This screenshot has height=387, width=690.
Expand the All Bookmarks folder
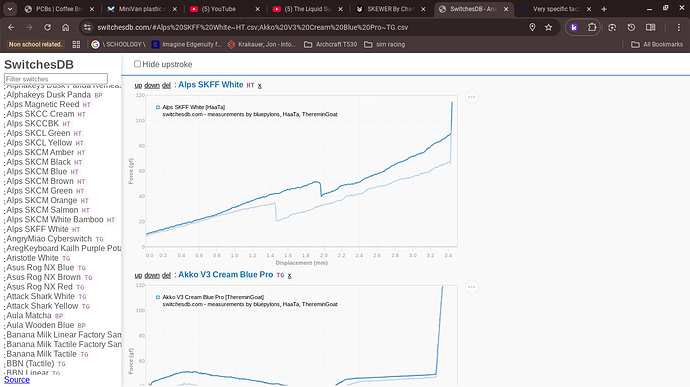click(657, 44)
